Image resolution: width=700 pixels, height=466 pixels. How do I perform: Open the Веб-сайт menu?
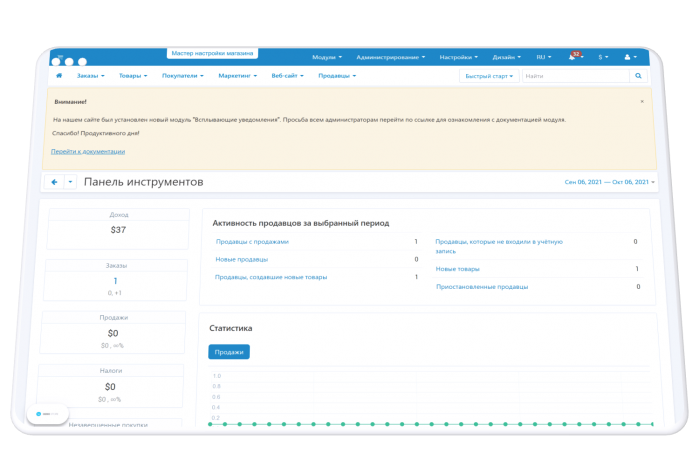point(288,76)
